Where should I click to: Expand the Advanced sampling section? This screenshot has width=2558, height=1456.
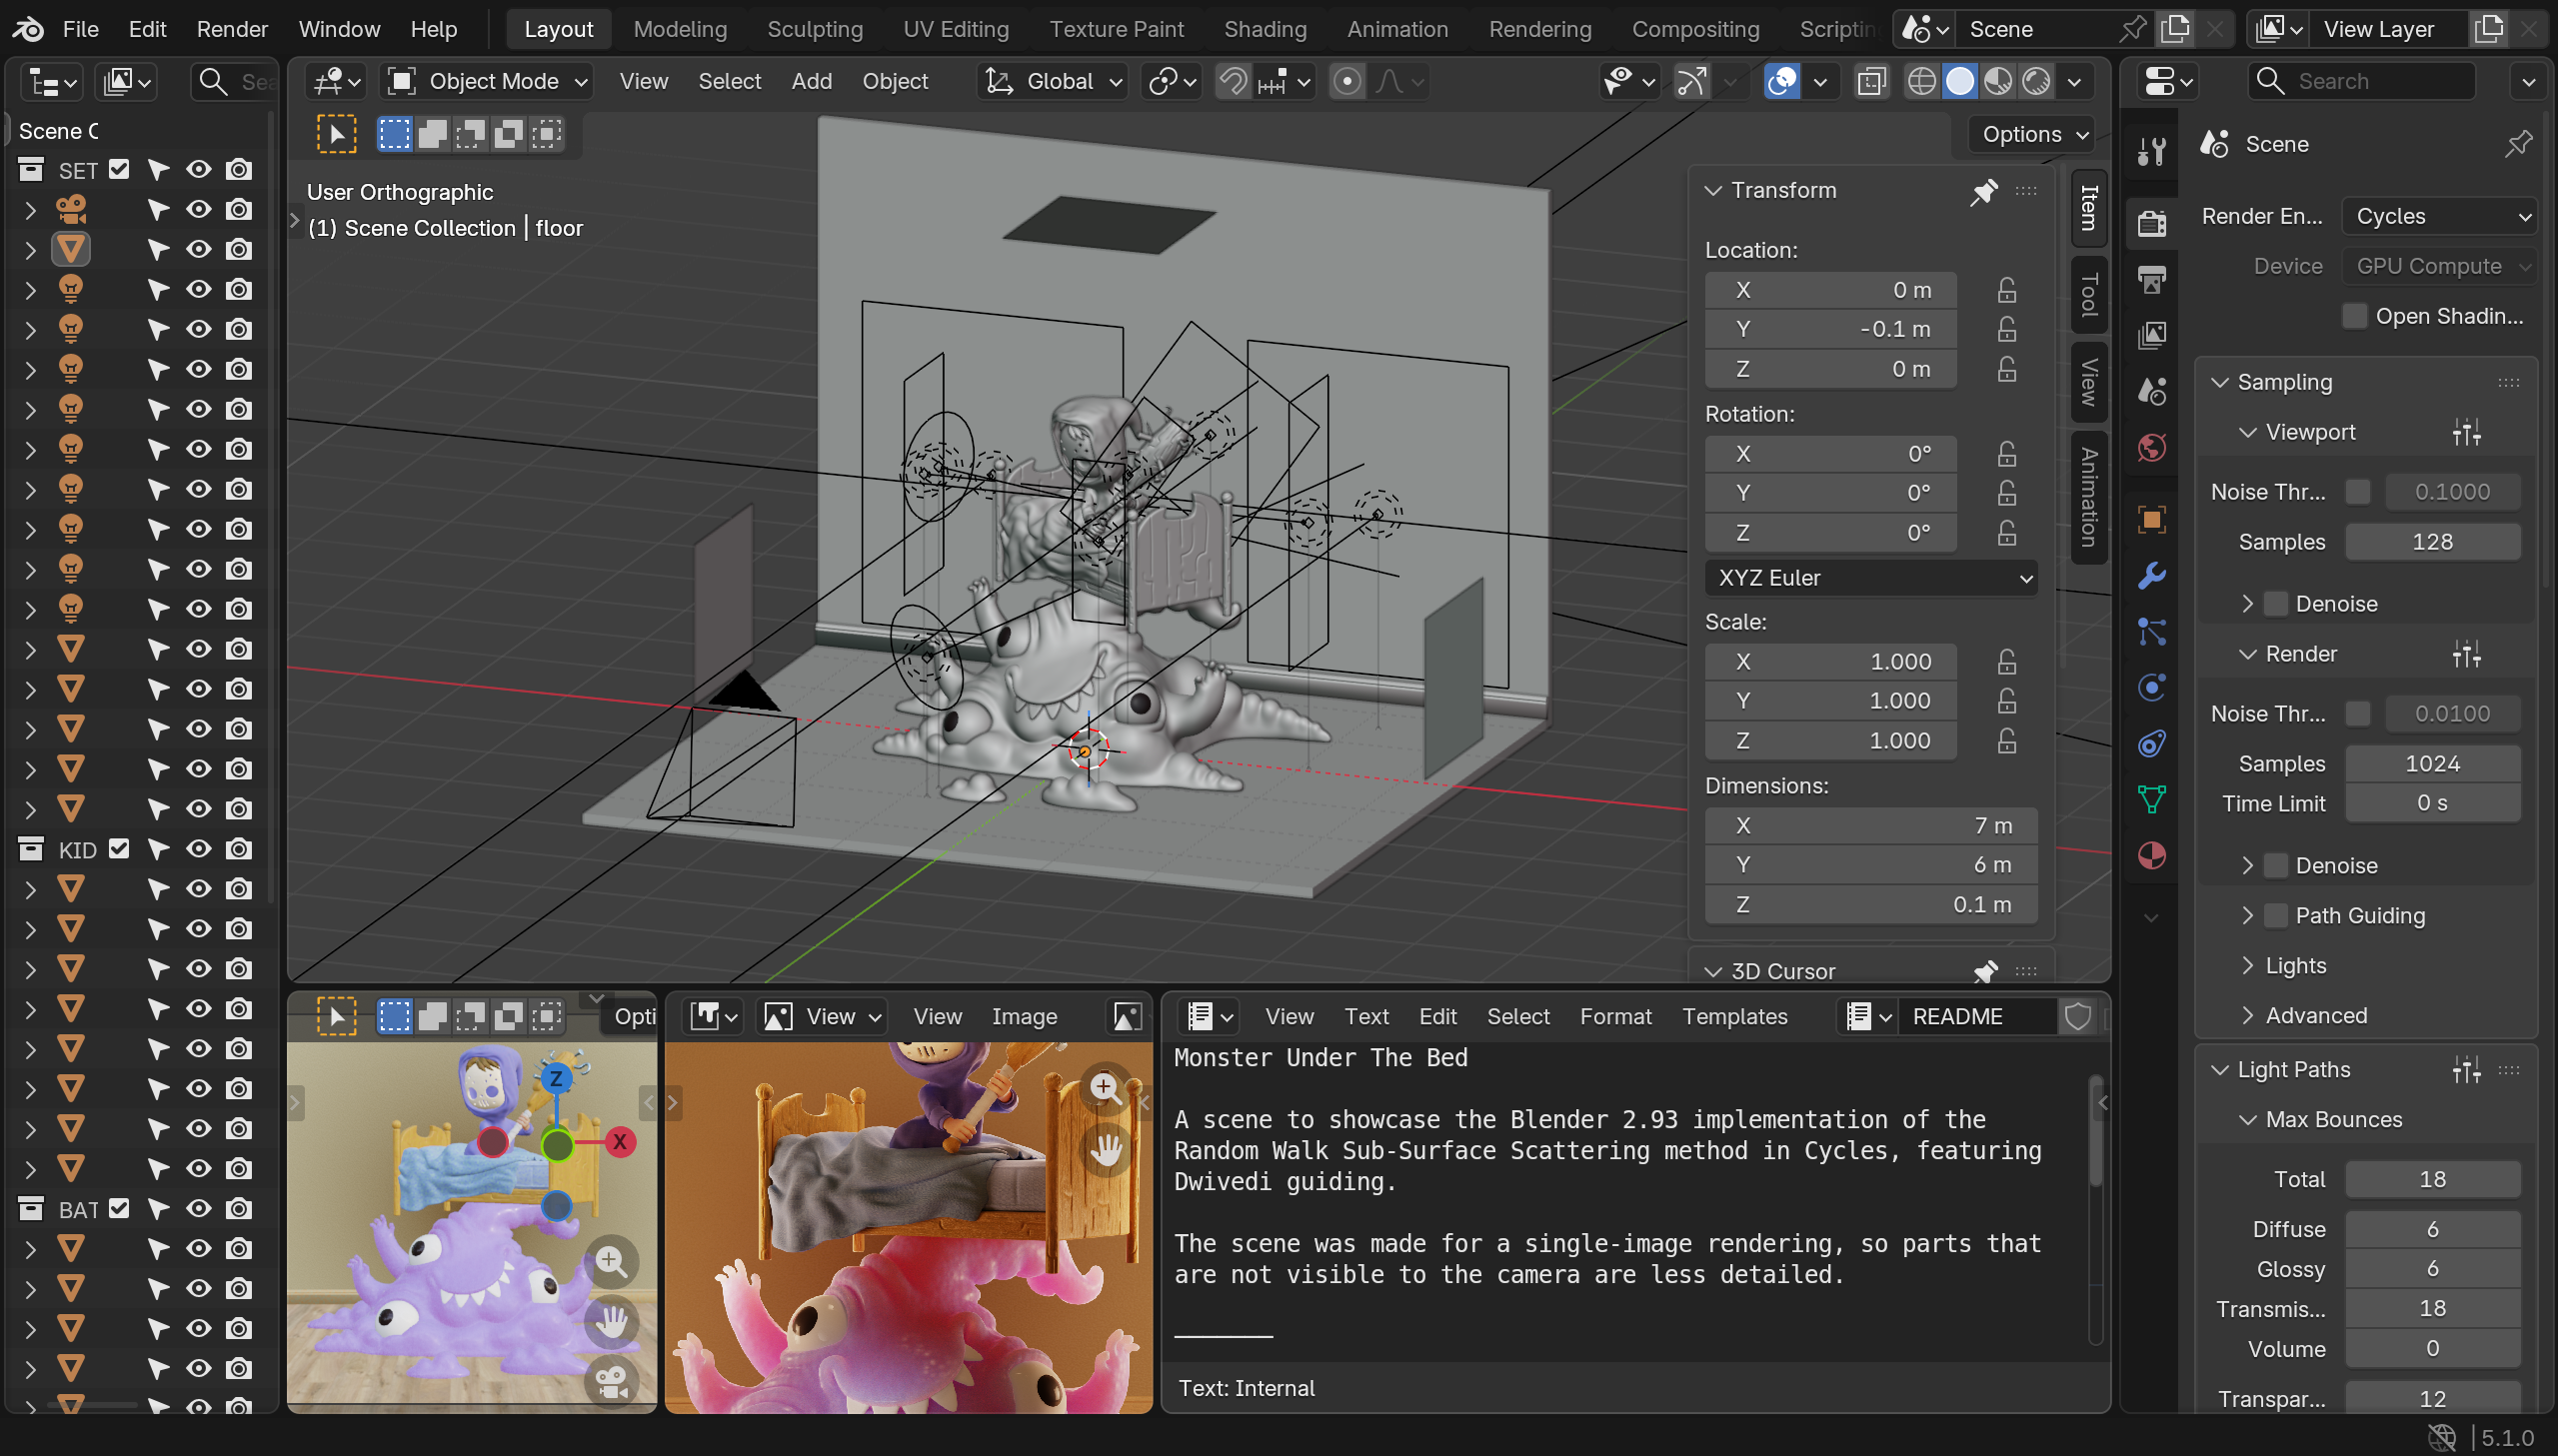pyautogui.click(x=2315, y=1015)
